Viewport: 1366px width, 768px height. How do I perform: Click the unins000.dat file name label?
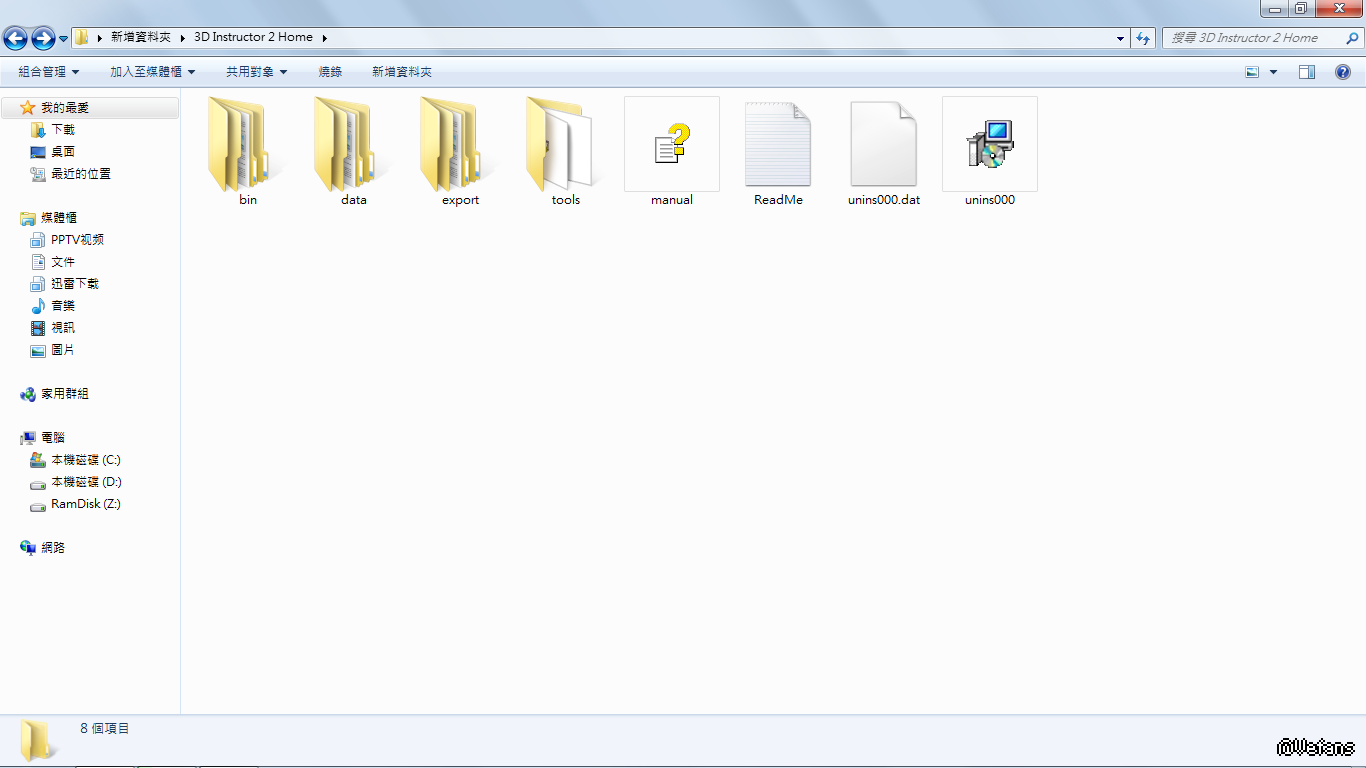[884, 200]
